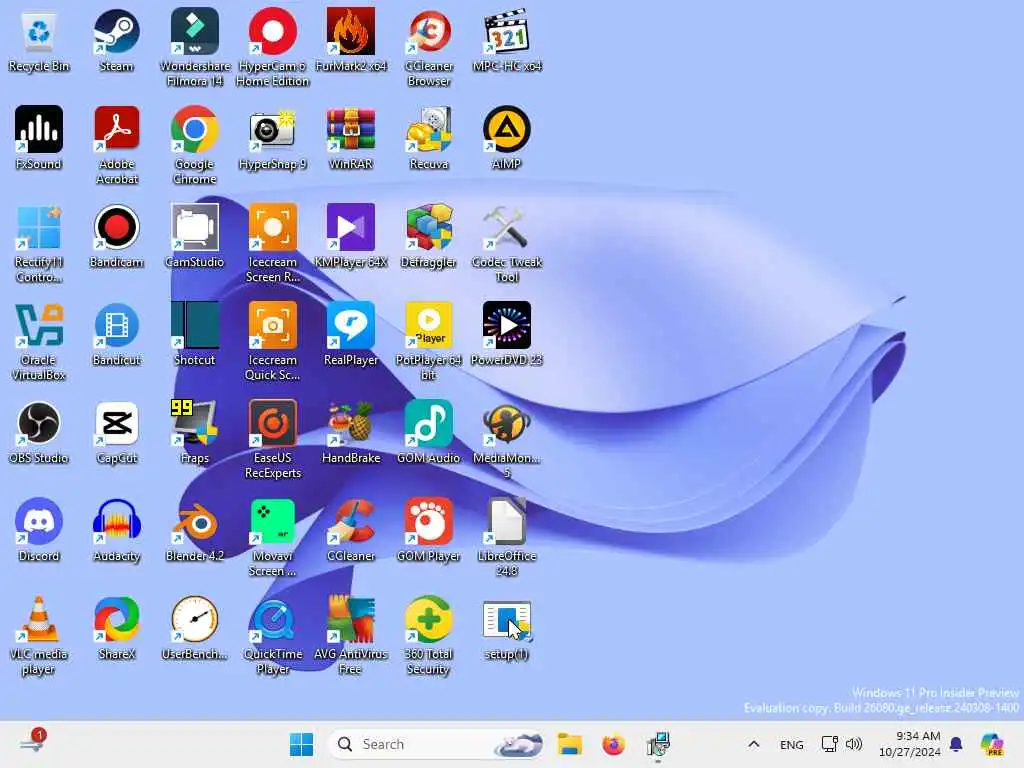Open Discord from the desktop

39,531
